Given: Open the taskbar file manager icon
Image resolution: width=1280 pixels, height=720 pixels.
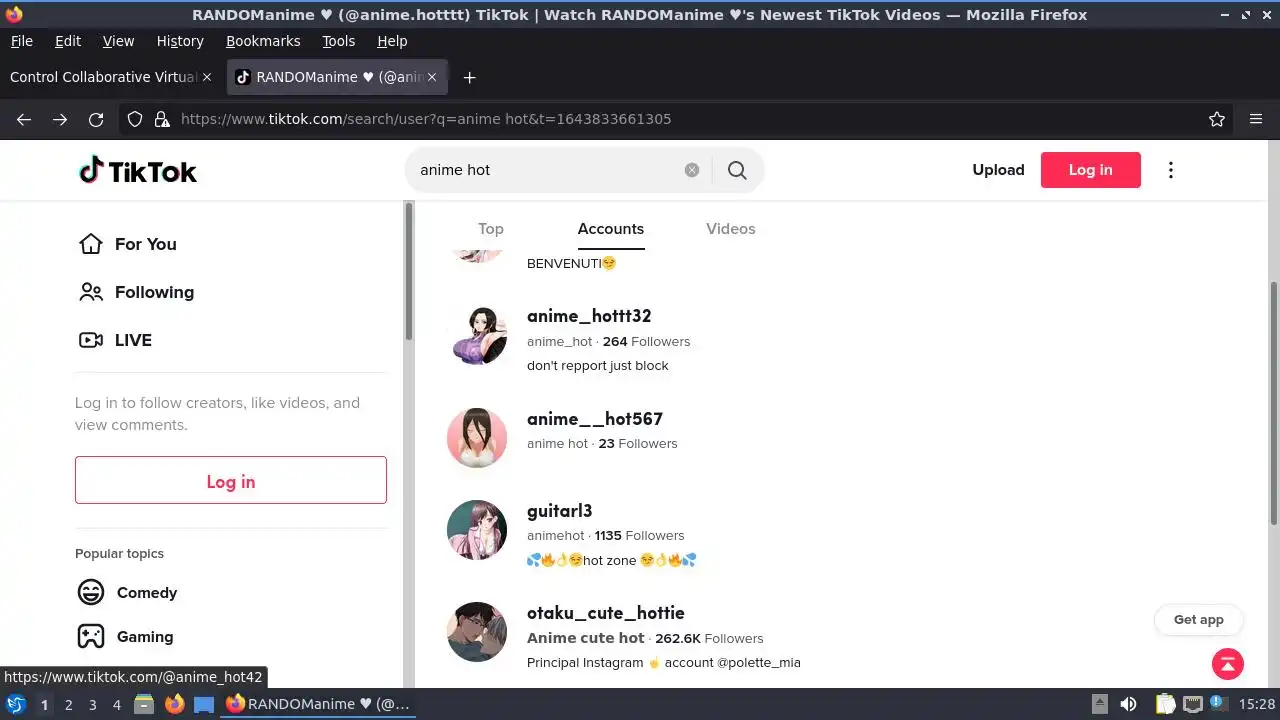Looking at the screenshot, I should (144, 704).
